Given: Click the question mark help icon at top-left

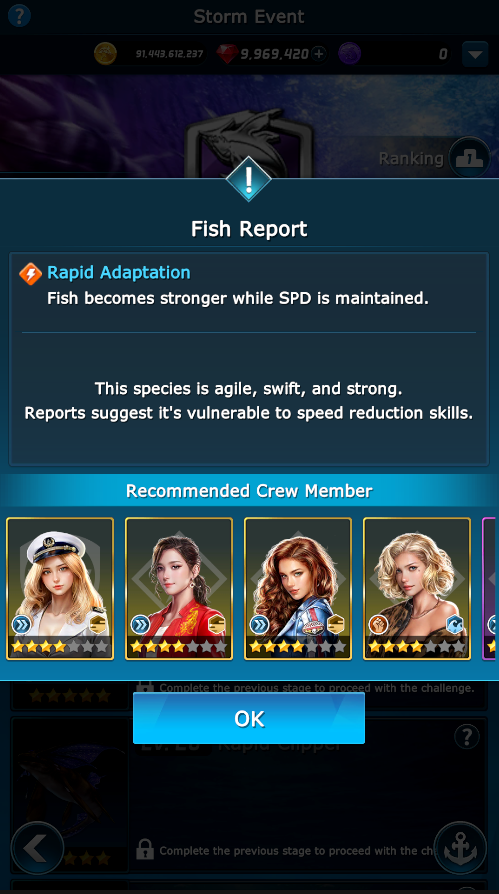Looking at the screenshot, I should (19, 15).
